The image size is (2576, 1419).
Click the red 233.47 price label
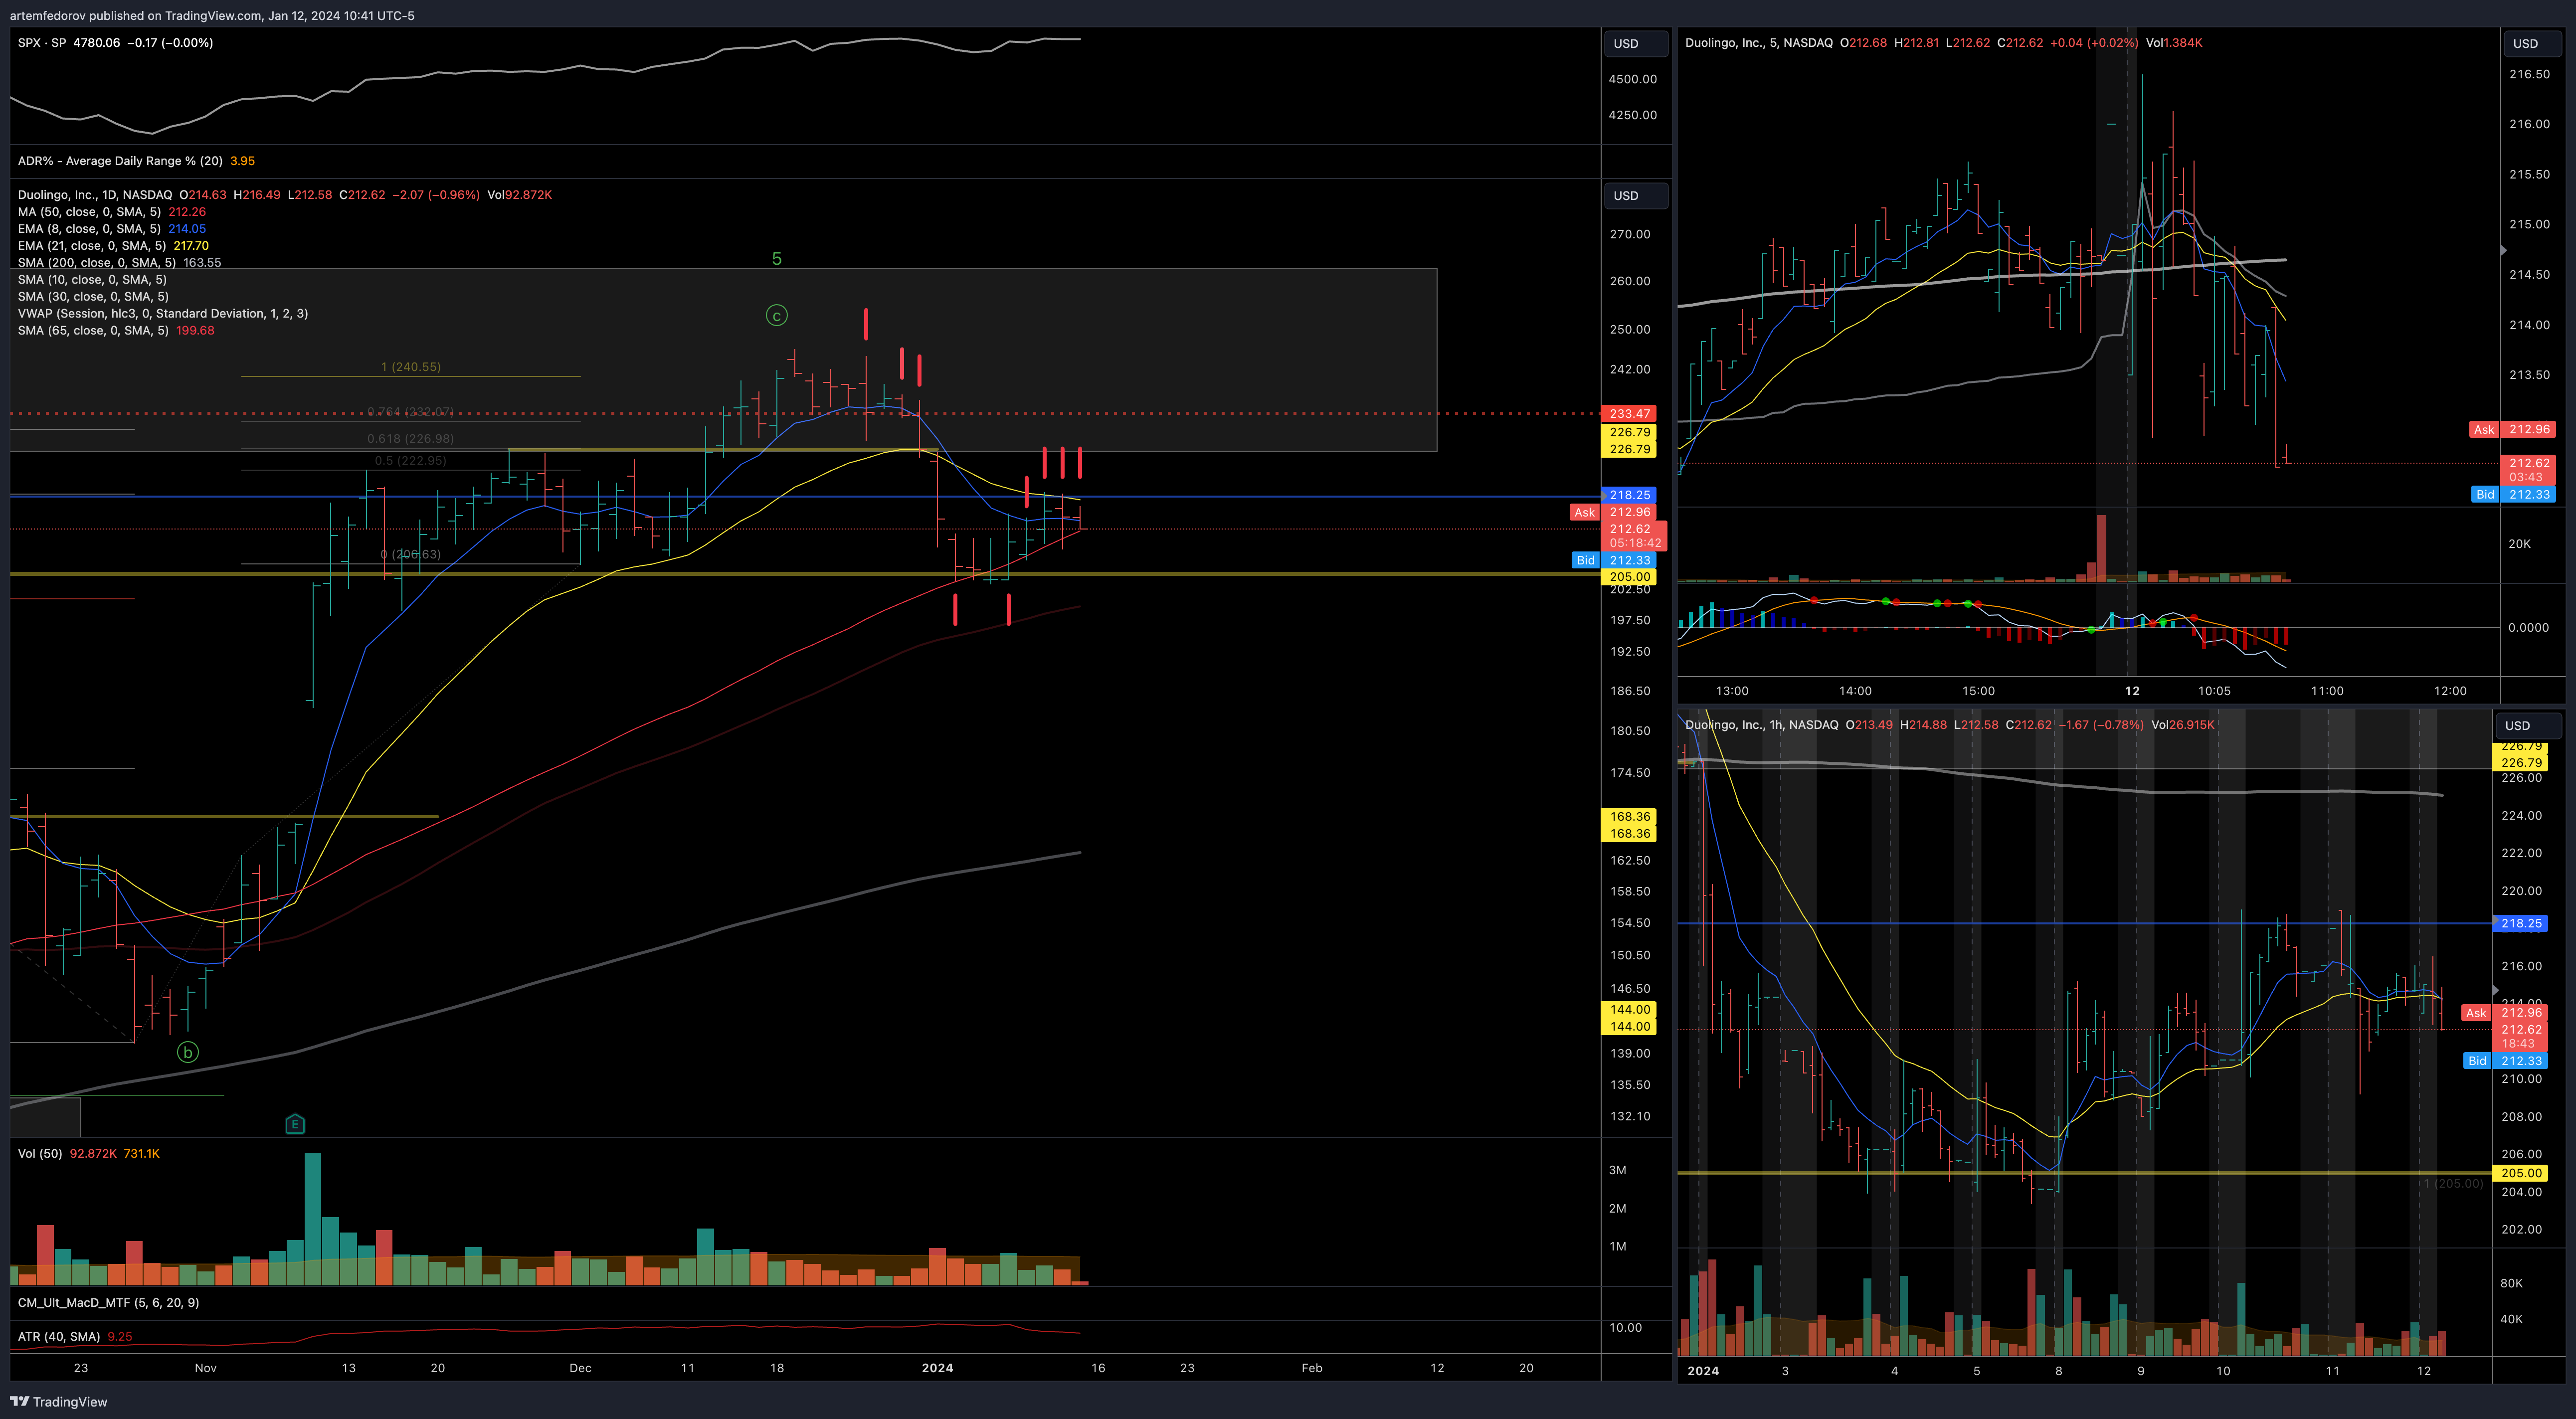click(x=1630, y=413)
